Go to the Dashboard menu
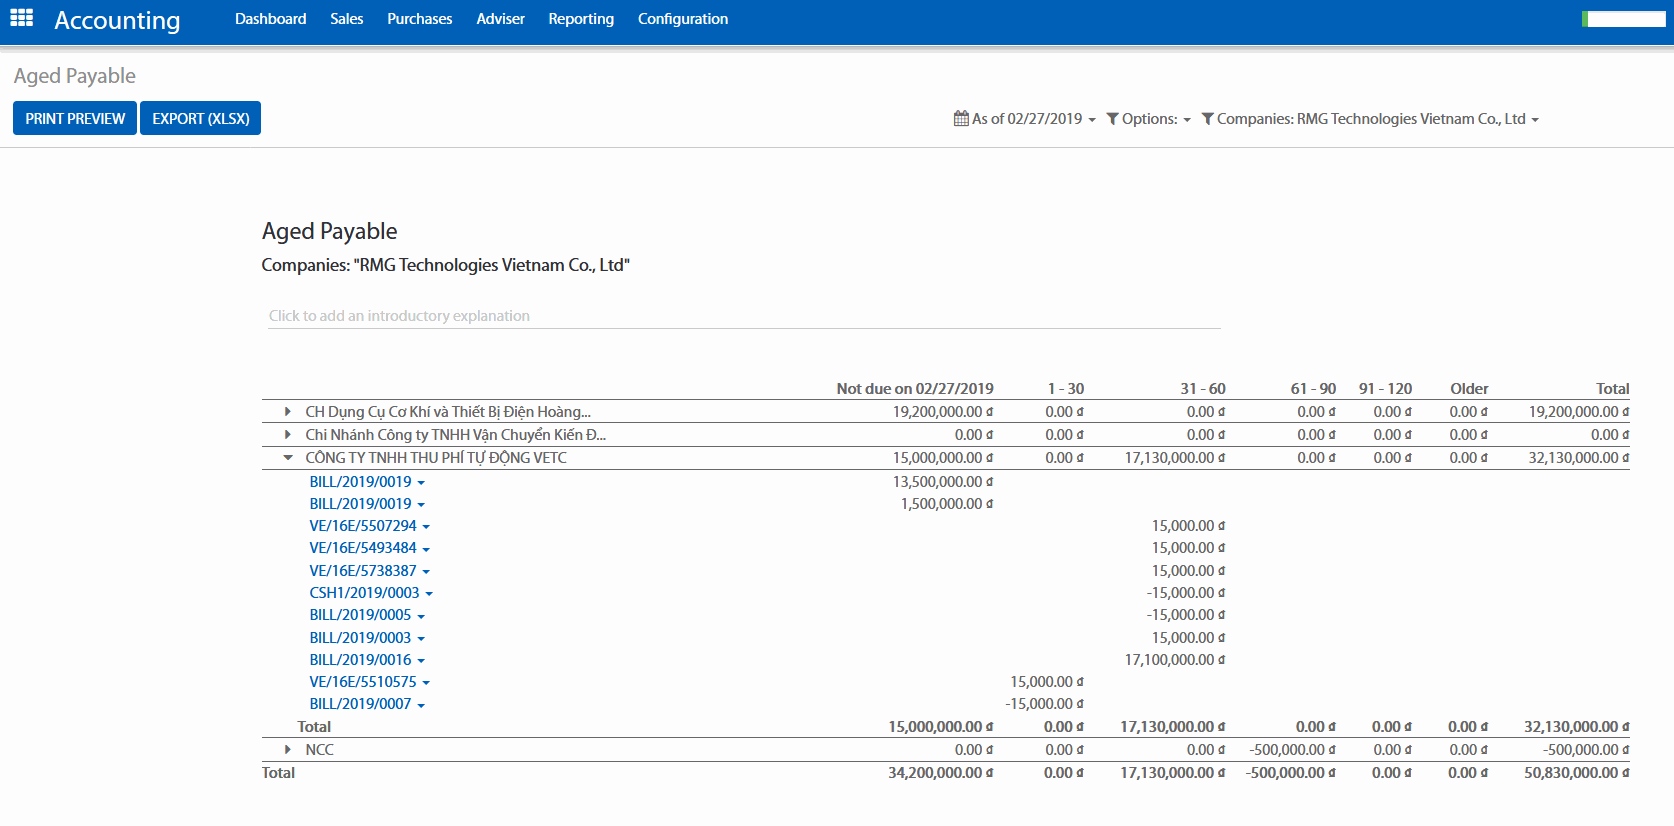Image resolution: width=1674 pixels, height=826 pixels. coord(270,19)
